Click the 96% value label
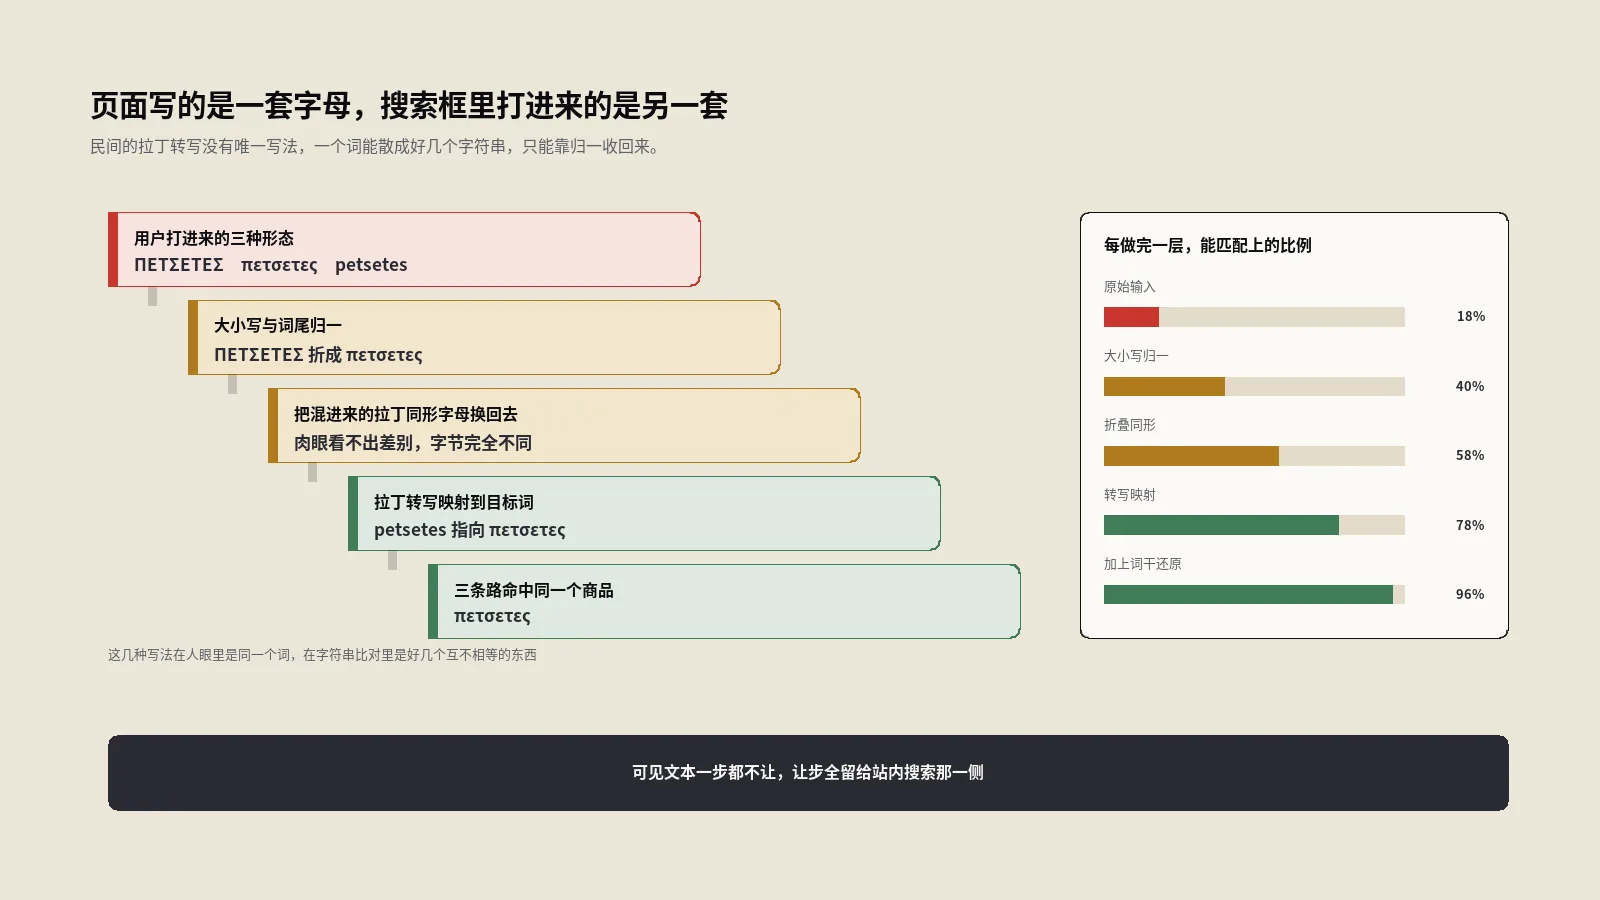1600x900 pixels. 1470,594
